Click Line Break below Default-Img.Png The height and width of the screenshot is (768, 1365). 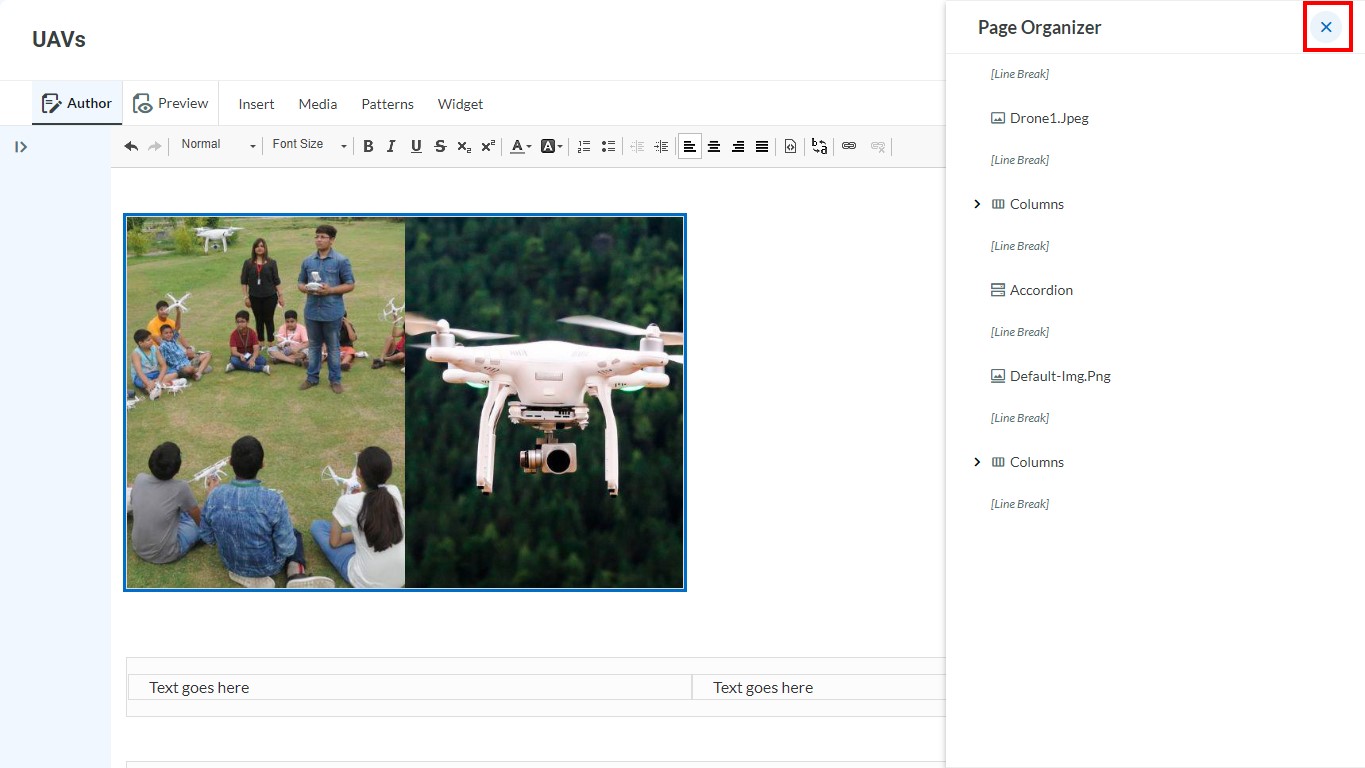pos(1019,418)
